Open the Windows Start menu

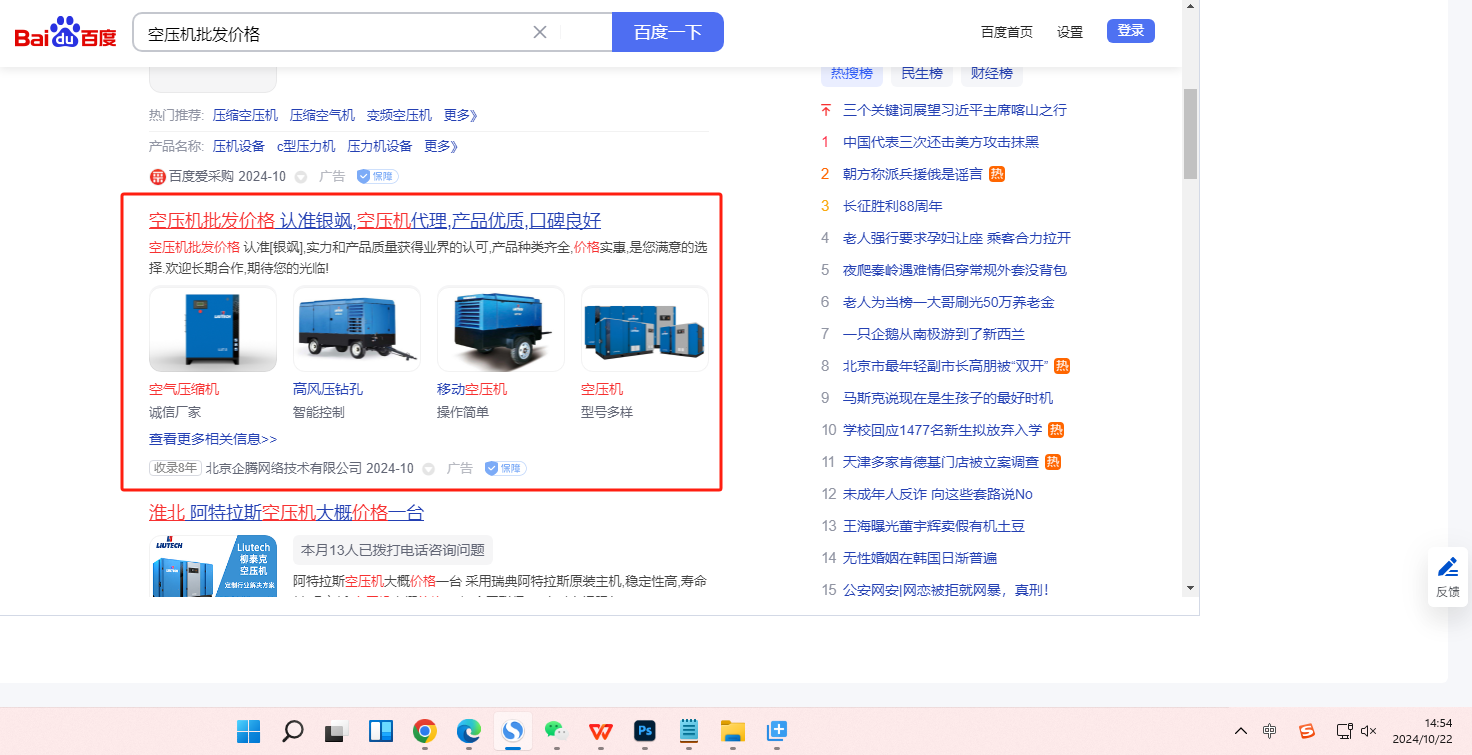(249, 731)
